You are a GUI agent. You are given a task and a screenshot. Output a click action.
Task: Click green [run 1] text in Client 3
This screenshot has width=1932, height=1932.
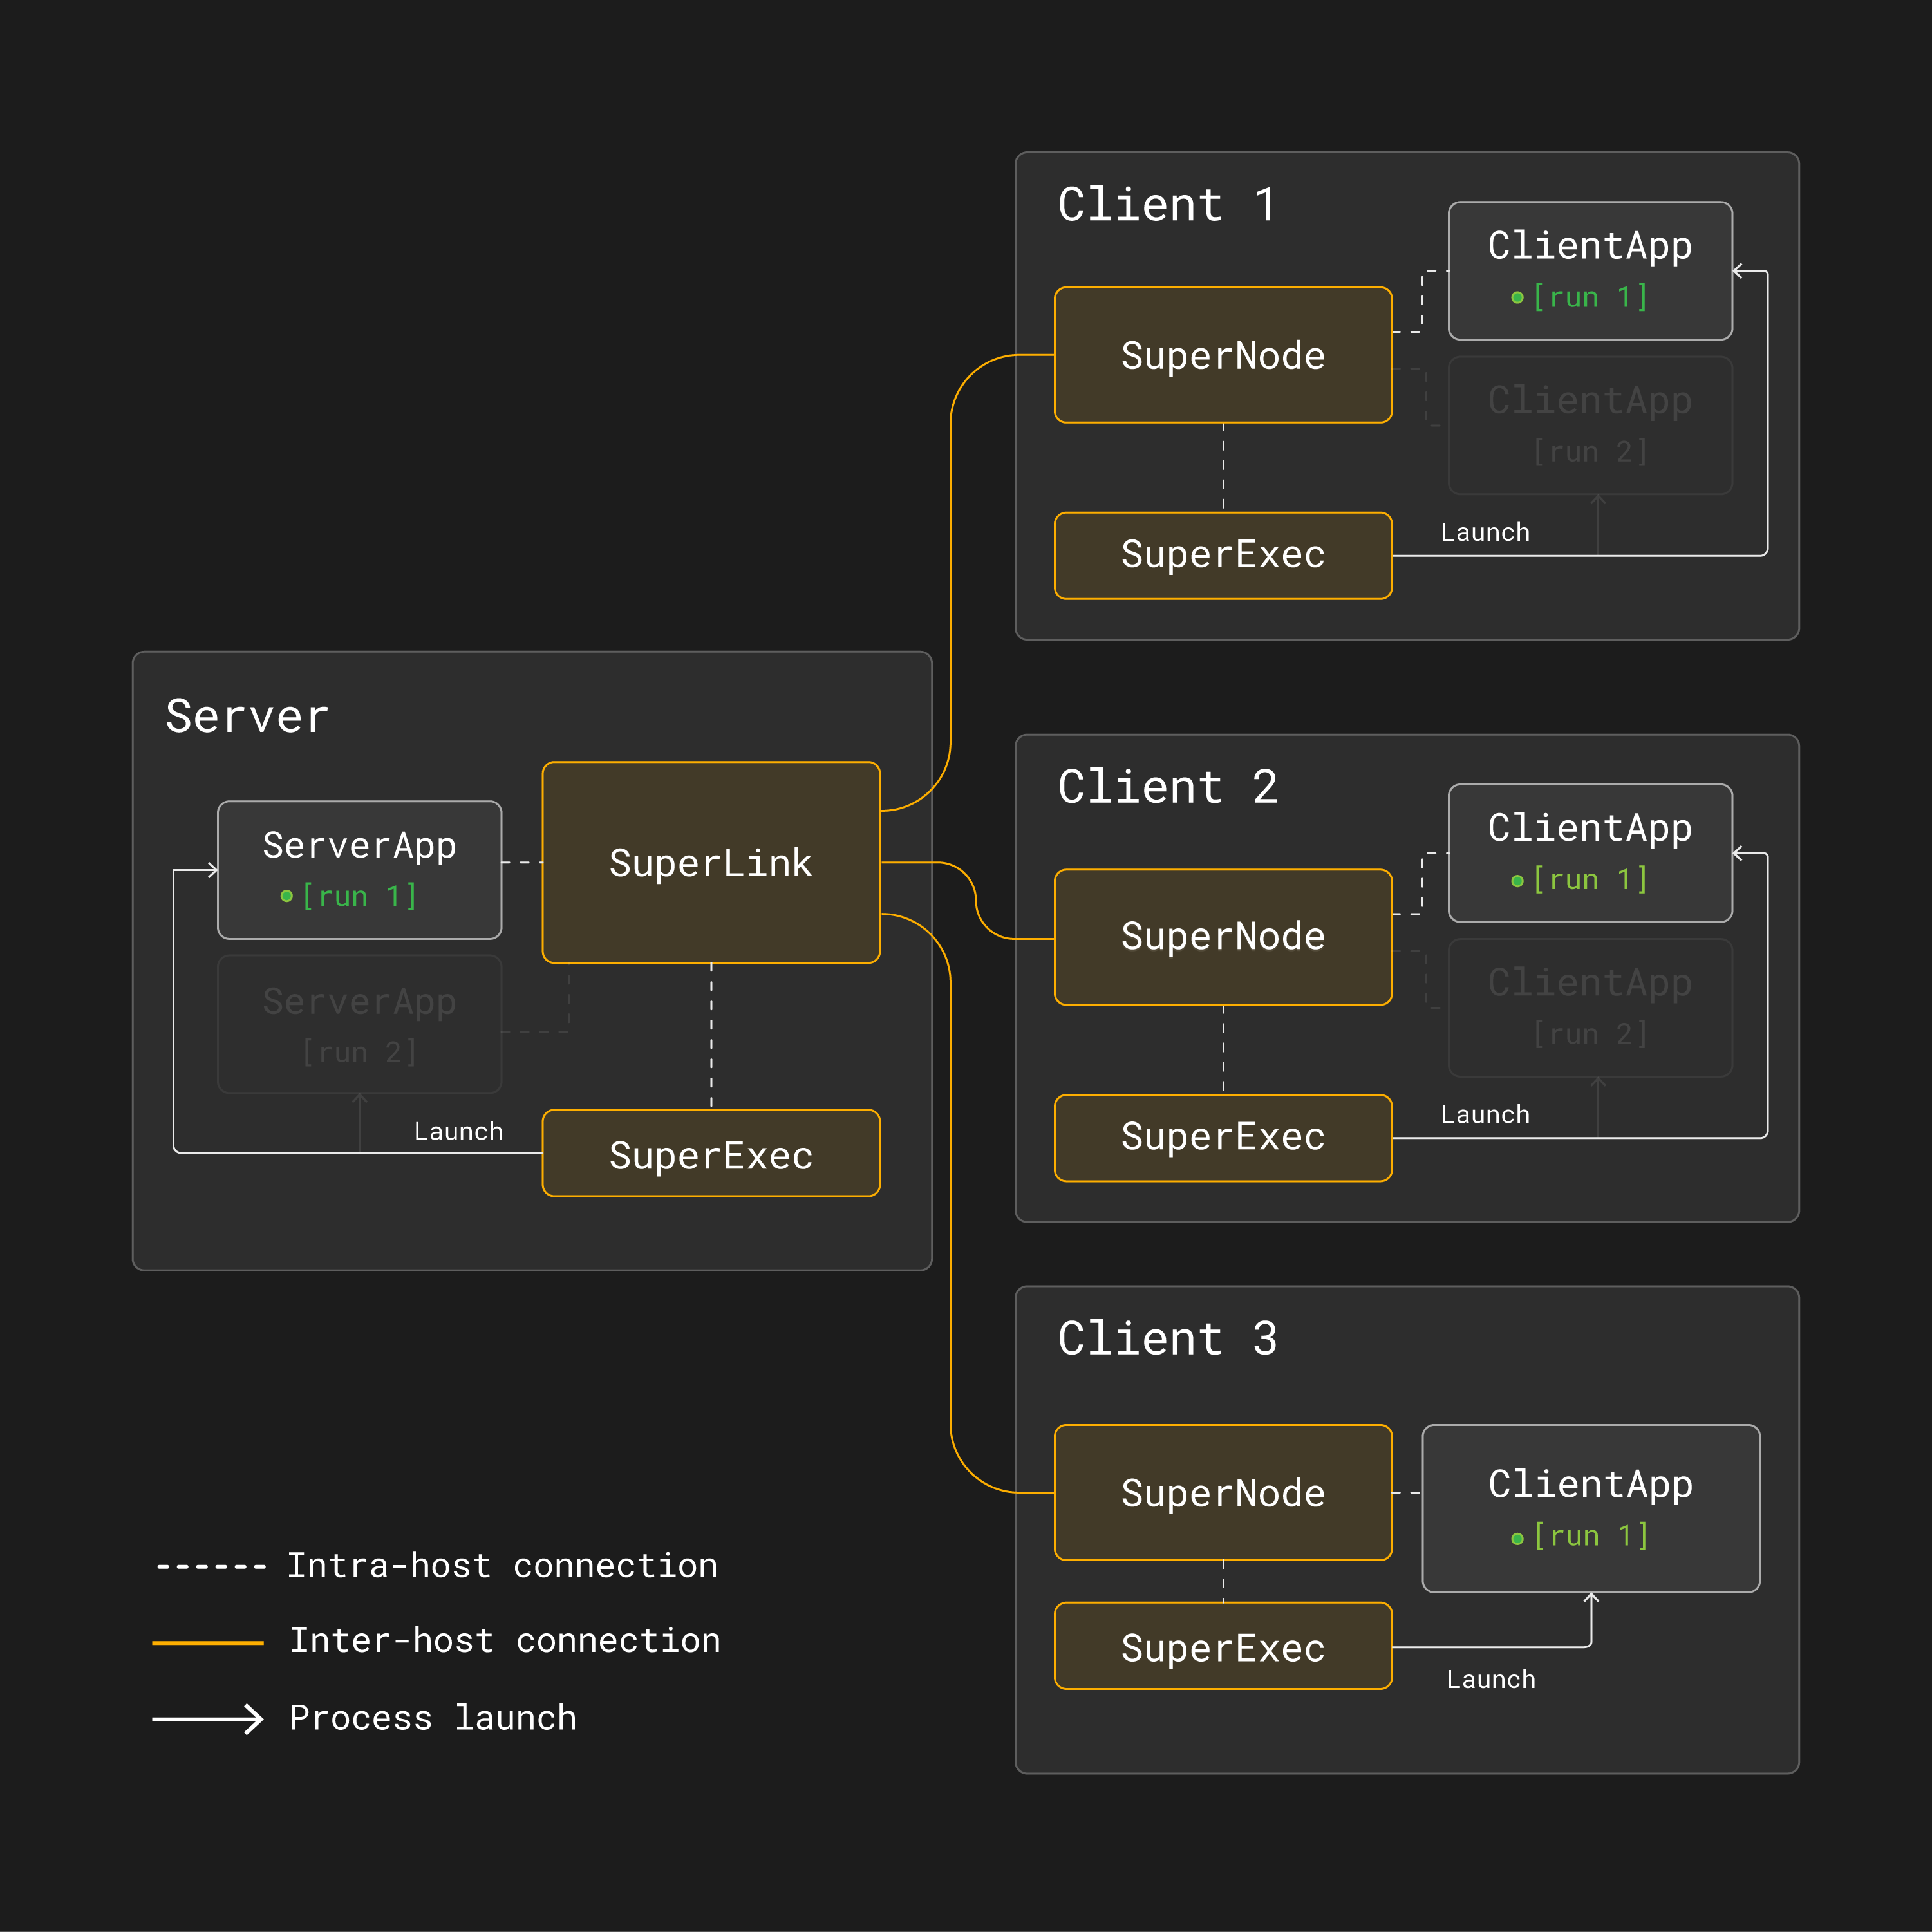click(x=1590, y=1536)
